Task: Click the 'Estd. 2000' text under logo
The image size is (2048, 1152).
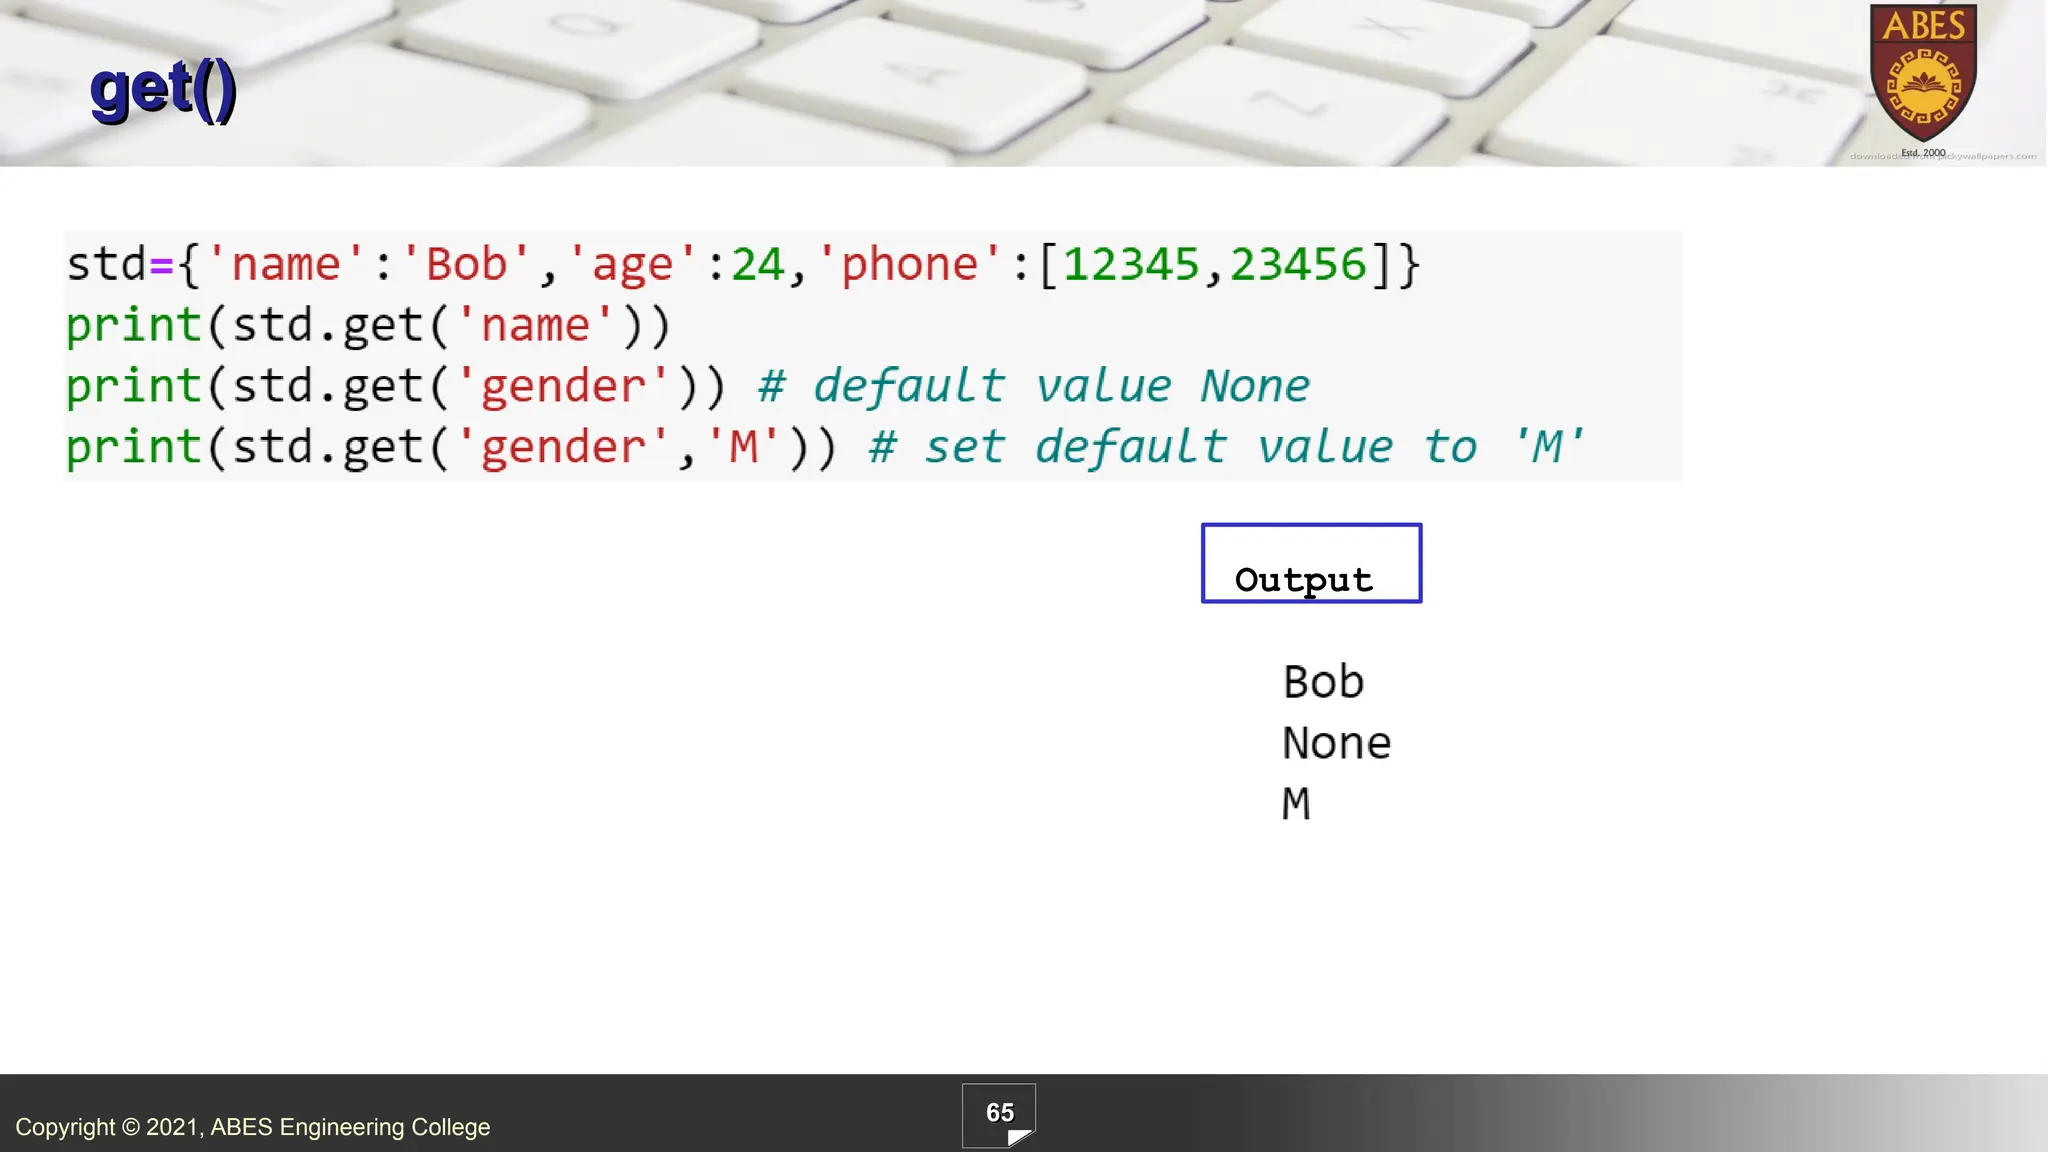Action: tap(1923, 153)
